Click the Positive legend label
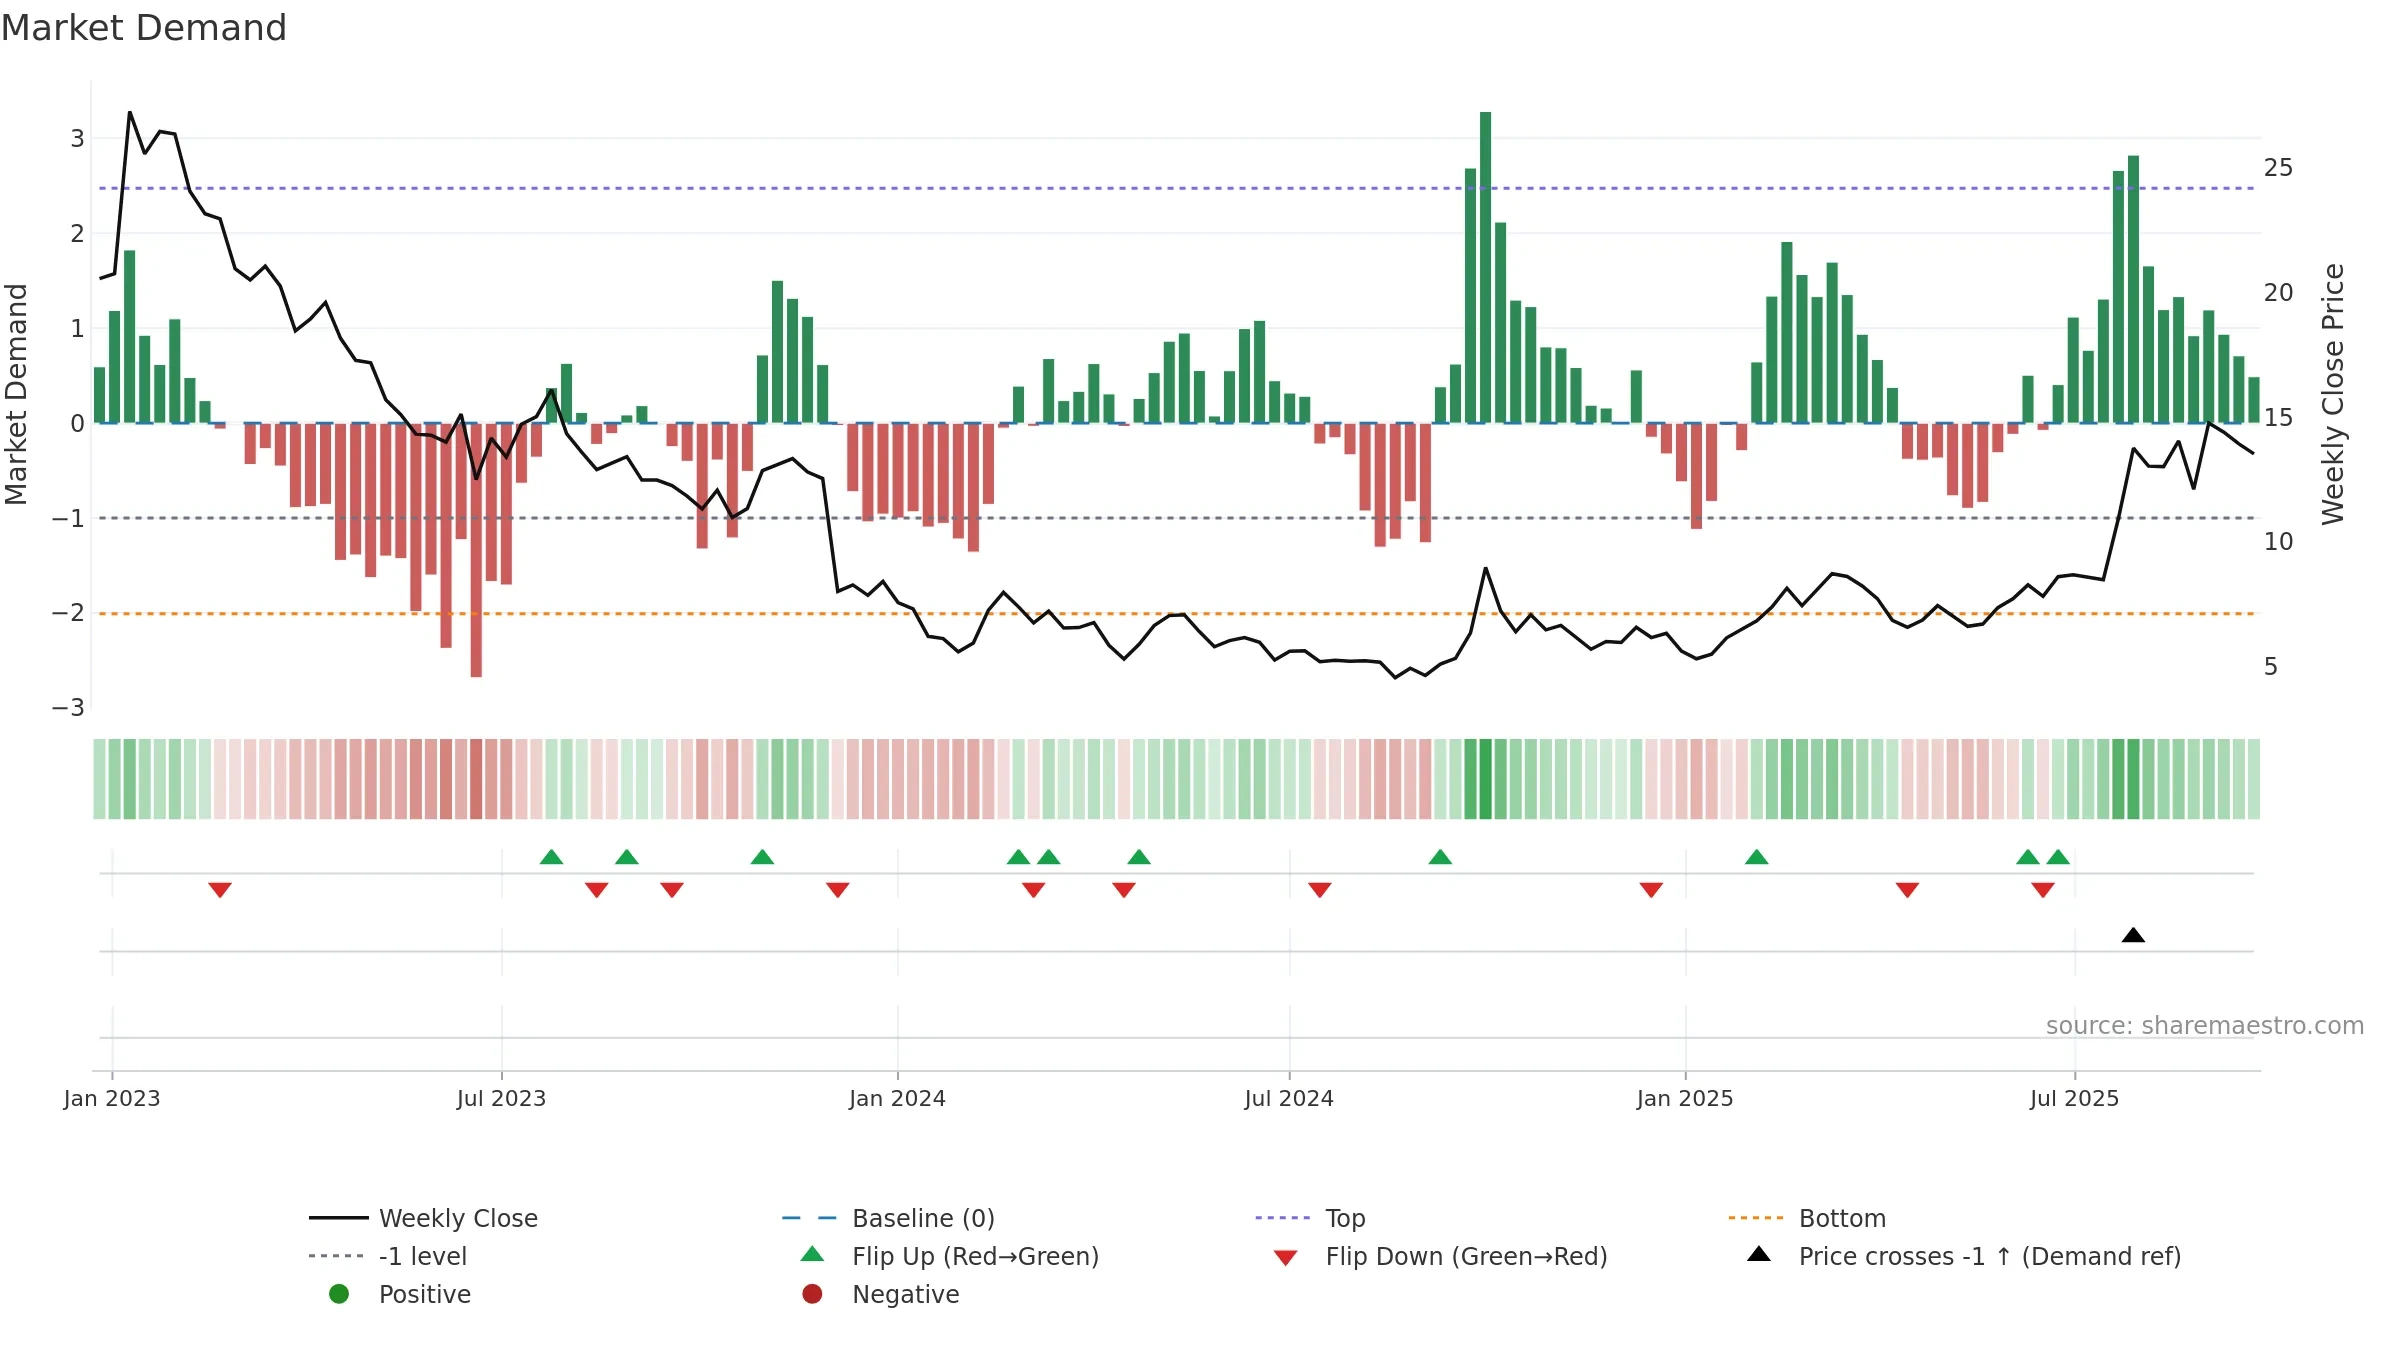This screenshot has width=2400, height=1350. pos(425,1294)
